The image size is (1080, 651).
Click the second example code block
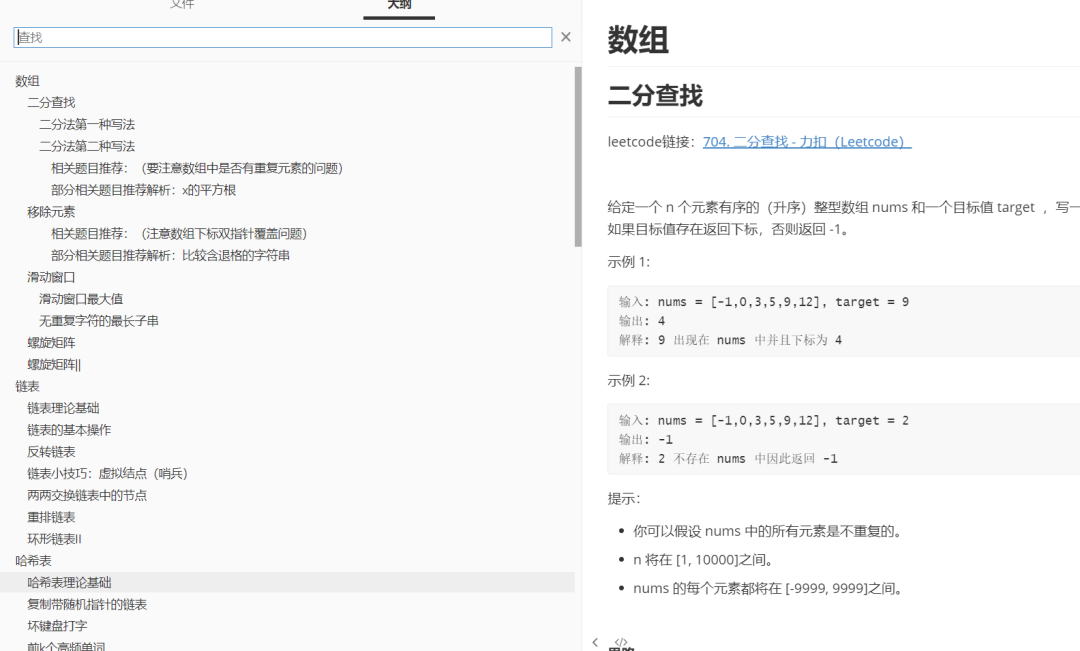[844, 440]
